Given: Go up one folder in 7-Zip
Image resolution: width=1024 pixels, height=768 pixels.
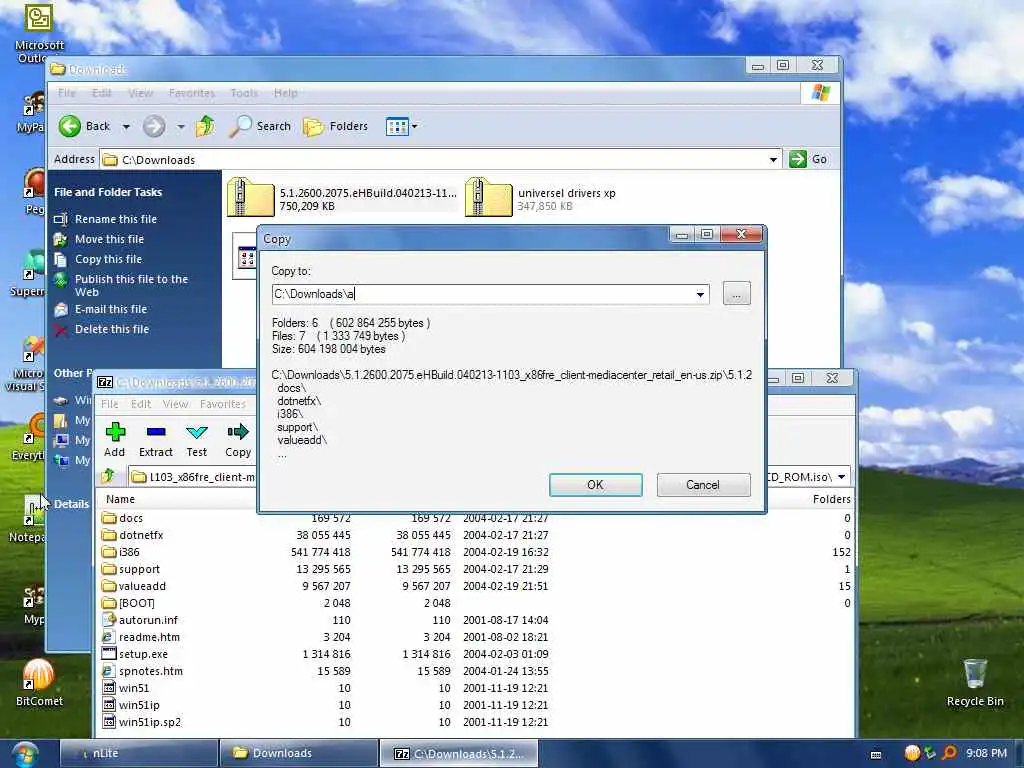Looking at the screenshot, I should pyautogui.click(x=109, y=477).
